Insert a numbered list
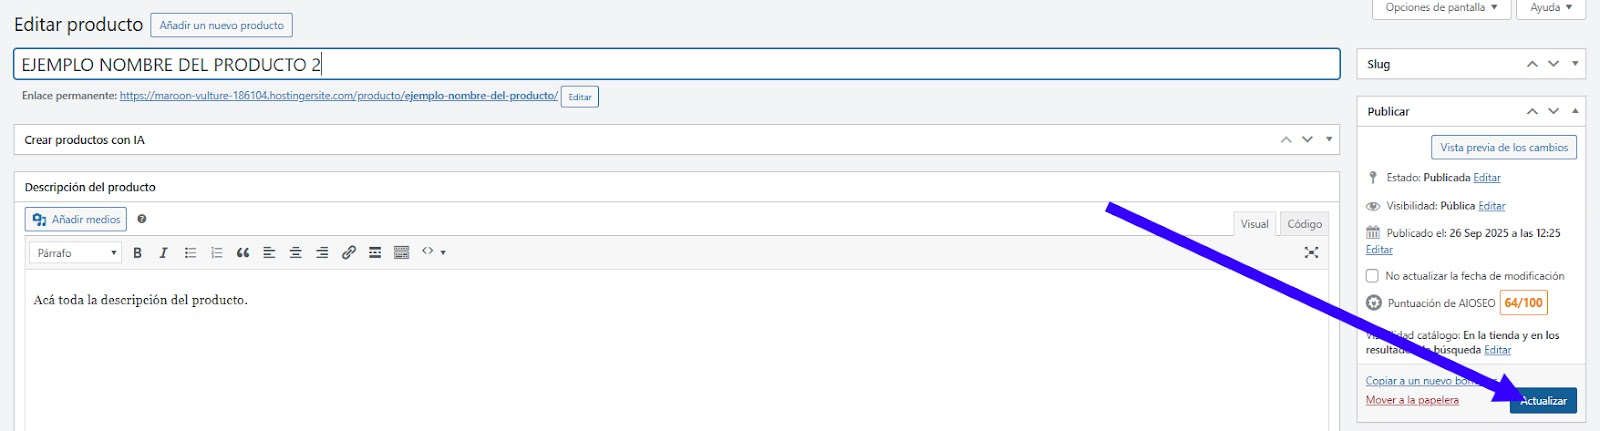 [x=216, y=253]
